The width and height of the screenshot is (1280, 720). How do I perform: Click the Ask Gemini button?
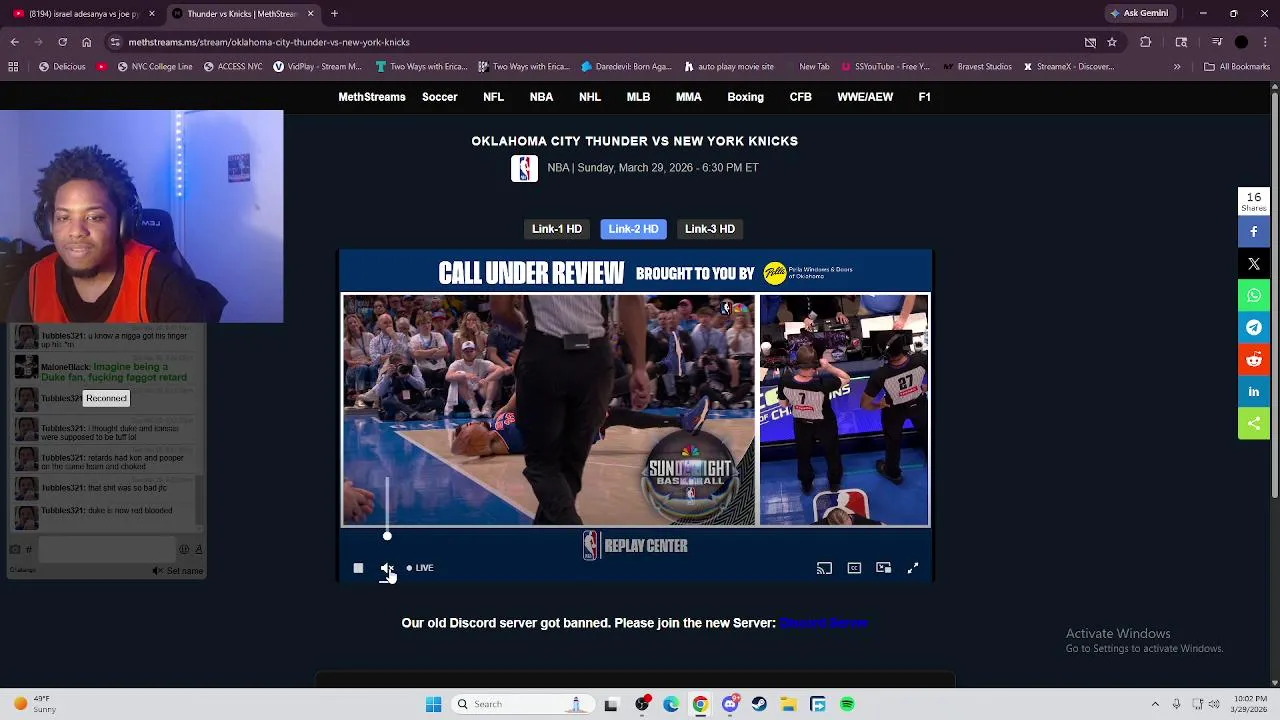(1139, 14)
